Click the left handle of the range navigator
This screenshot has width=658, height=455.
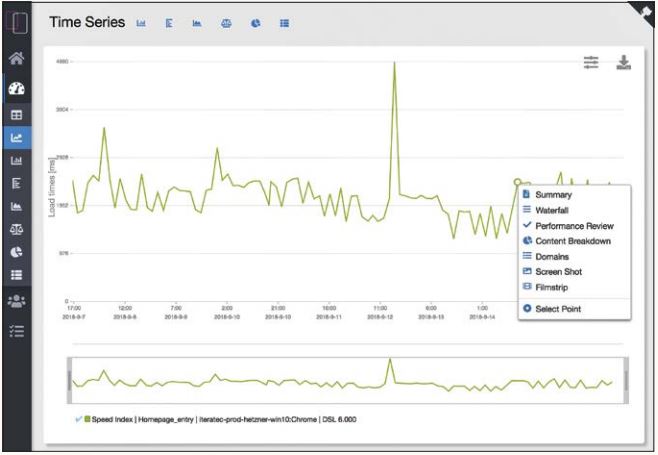(70, 380)
